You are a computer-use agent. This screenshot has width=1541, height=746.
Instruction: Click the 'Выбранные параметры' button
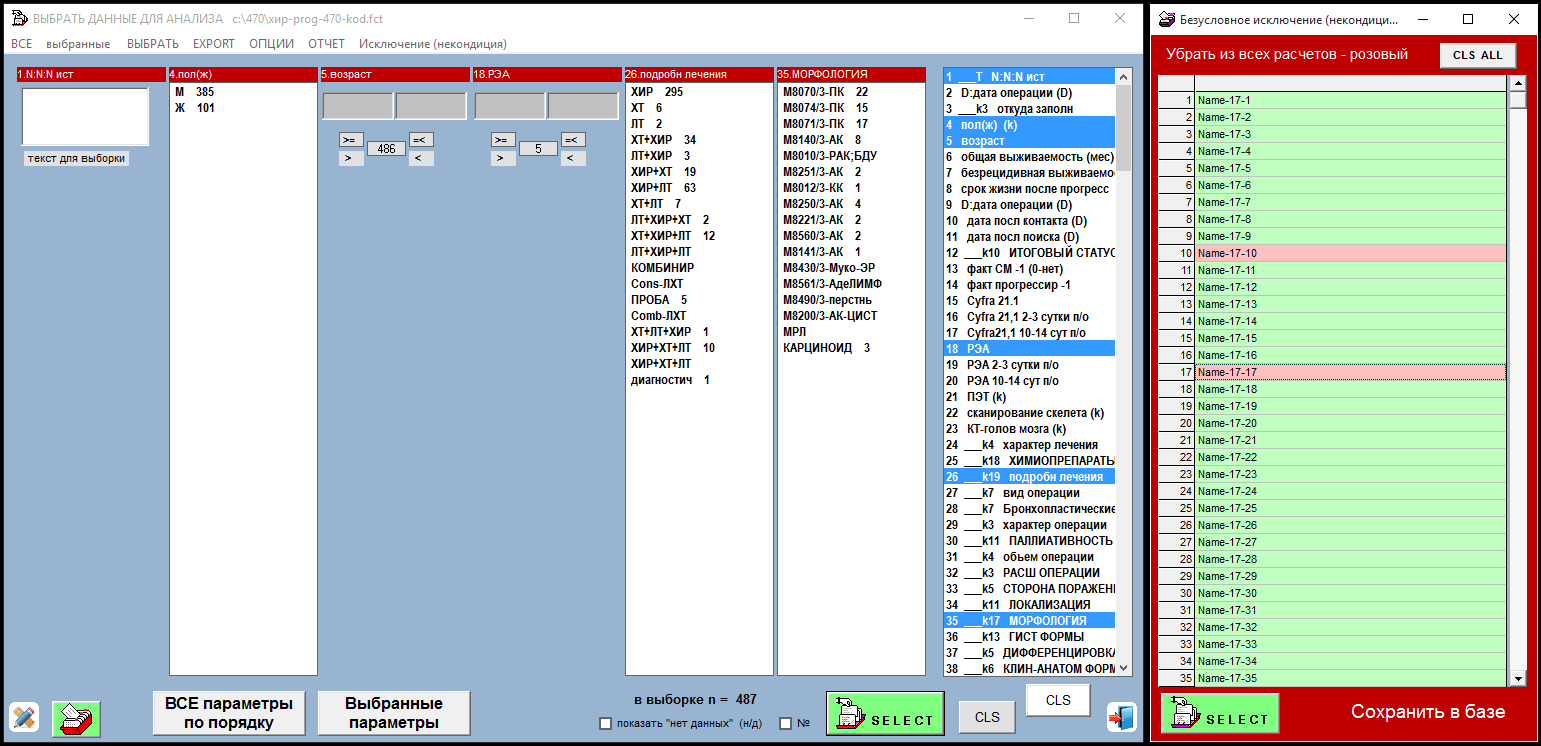pos(393,713)
